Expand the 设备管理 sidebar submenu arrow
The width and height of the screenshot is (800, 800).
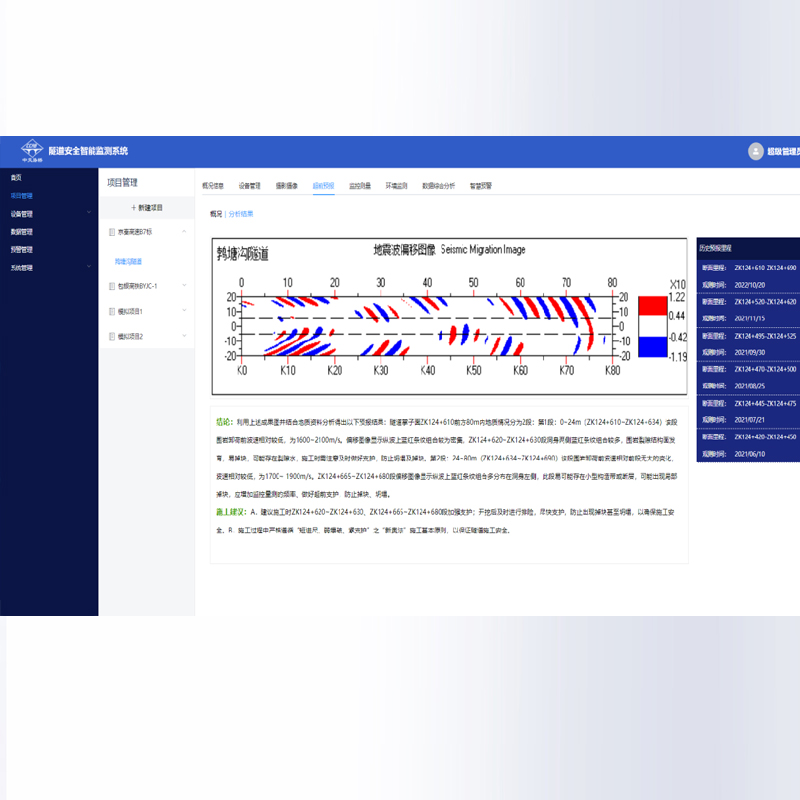89,212
